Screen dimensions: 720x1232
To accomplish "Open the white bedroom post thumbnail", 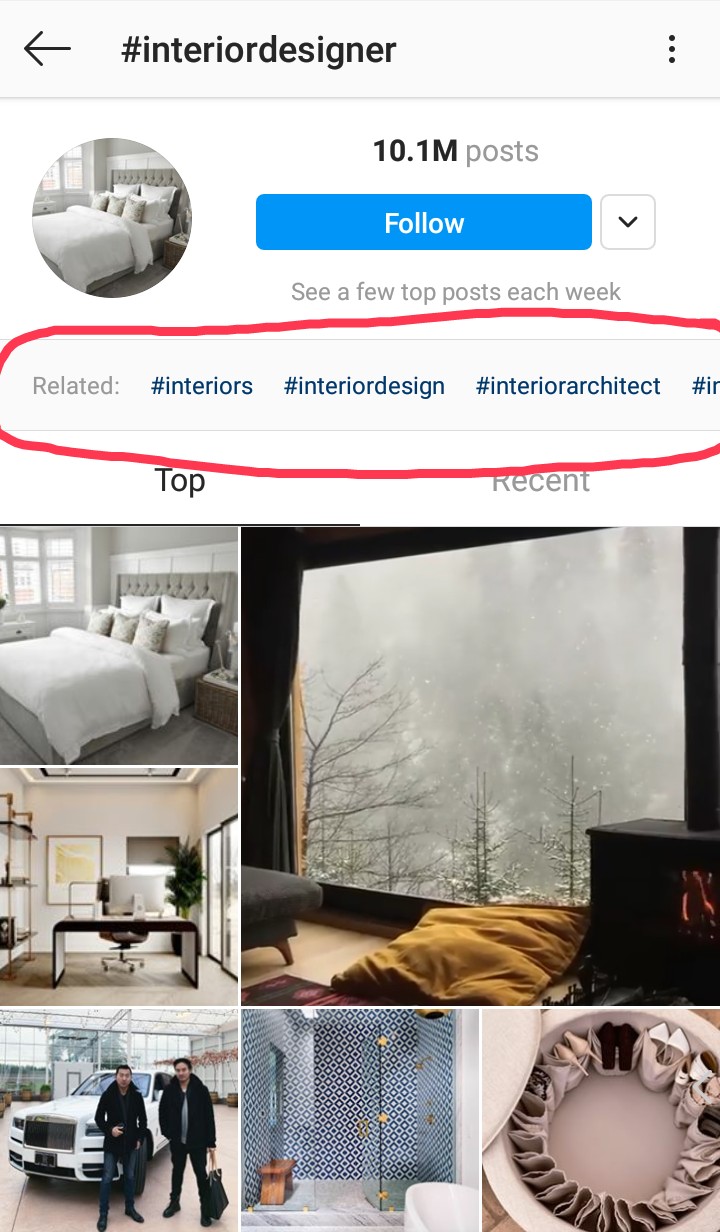I will [x=119, y=646].
